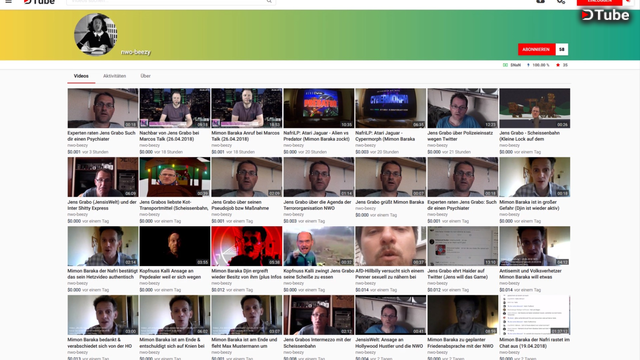Click the search magnifier icon

pyautogui.click(x=269, y=2)
